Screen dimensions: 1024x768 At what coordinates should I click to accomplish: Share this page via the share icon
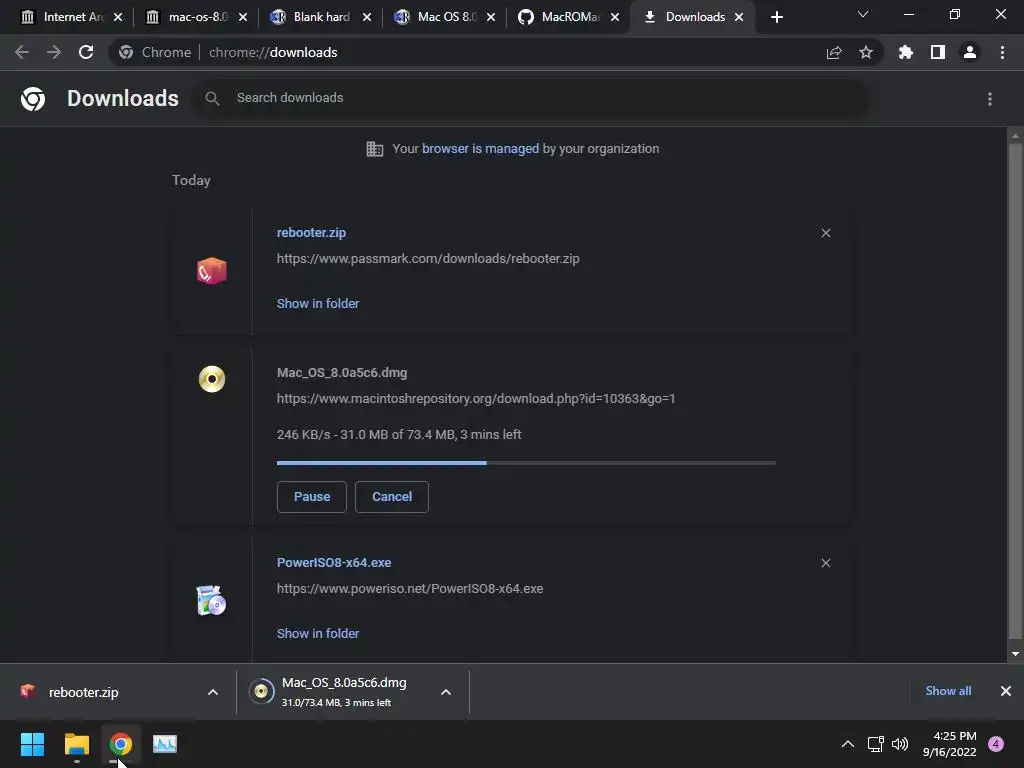coord(834,52)
